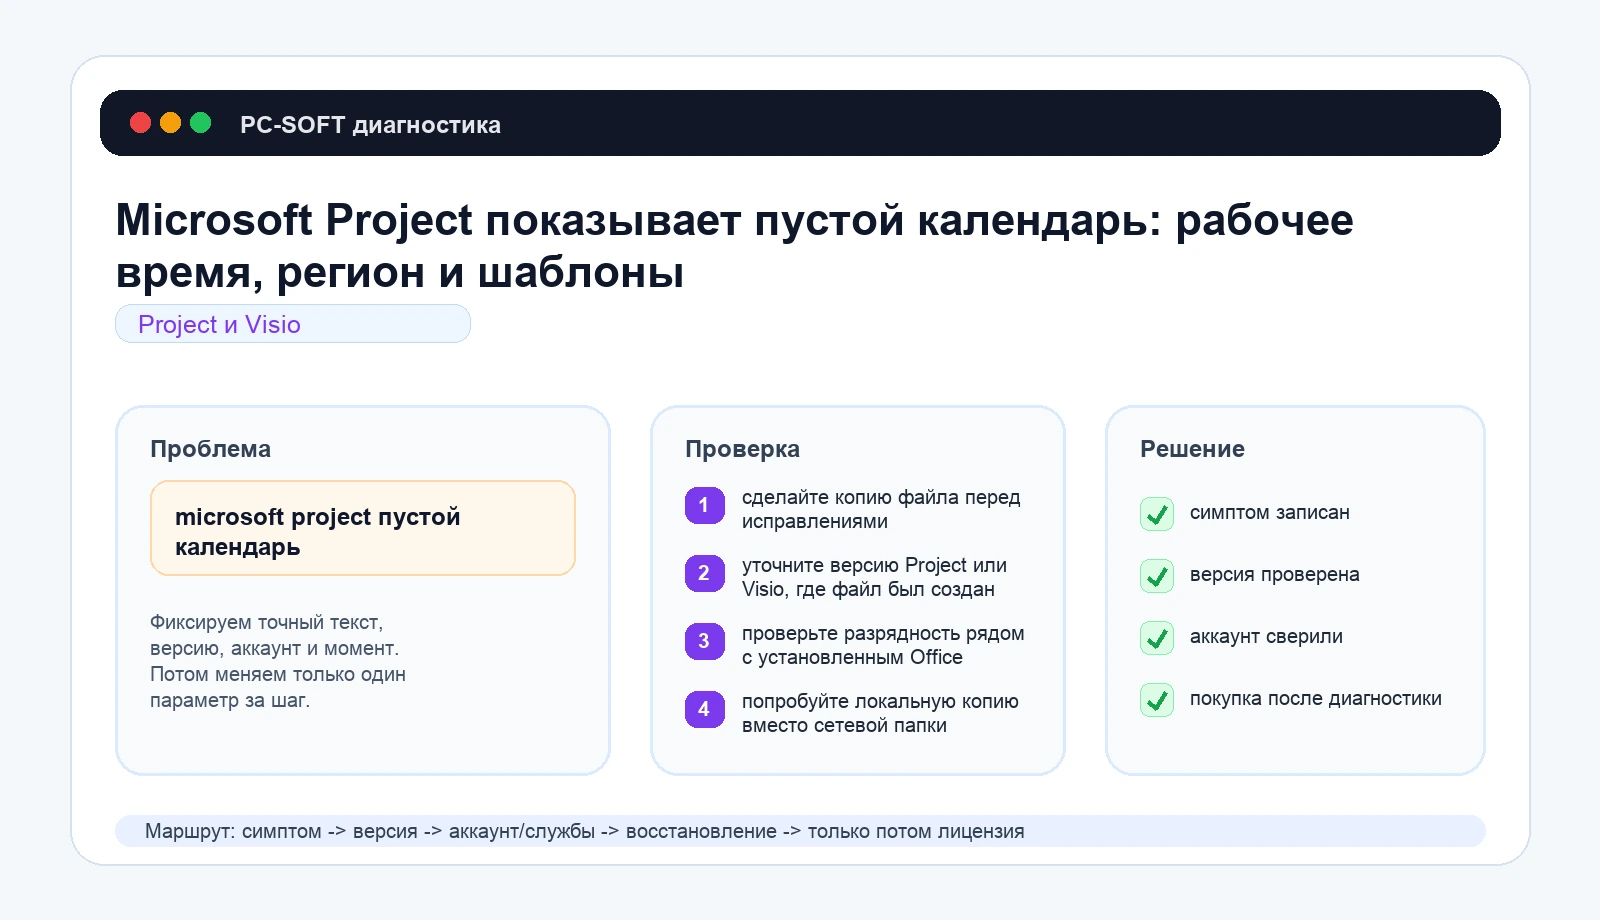Viewport: 1600px width, 920px height.
Task: Click the orange minimize dot in title bar
Action: [x=170, y=123]
